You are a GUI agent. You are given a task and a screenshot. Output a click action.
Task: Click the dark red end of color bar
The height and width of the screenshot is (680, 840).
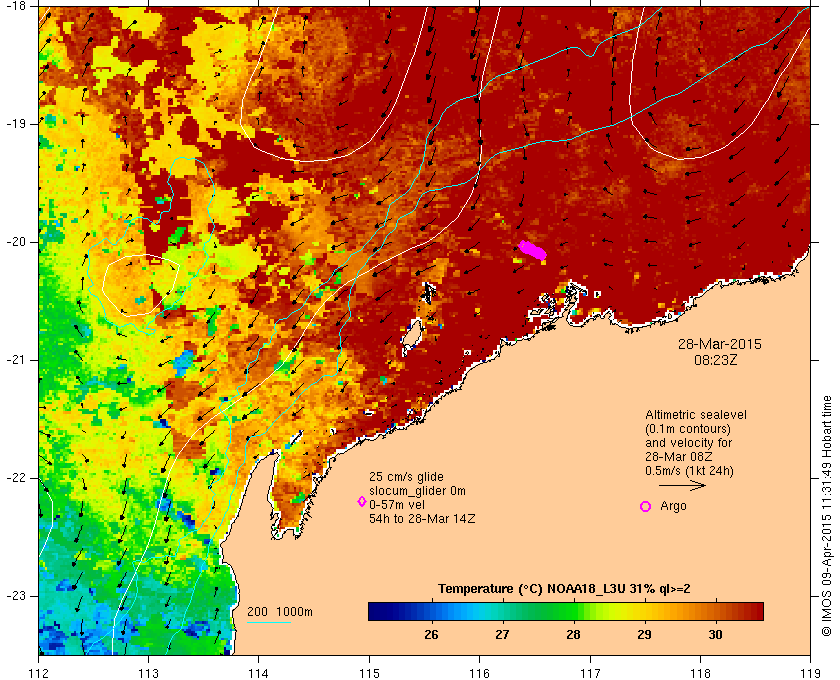pyautogui.click(x=756, y=611)
